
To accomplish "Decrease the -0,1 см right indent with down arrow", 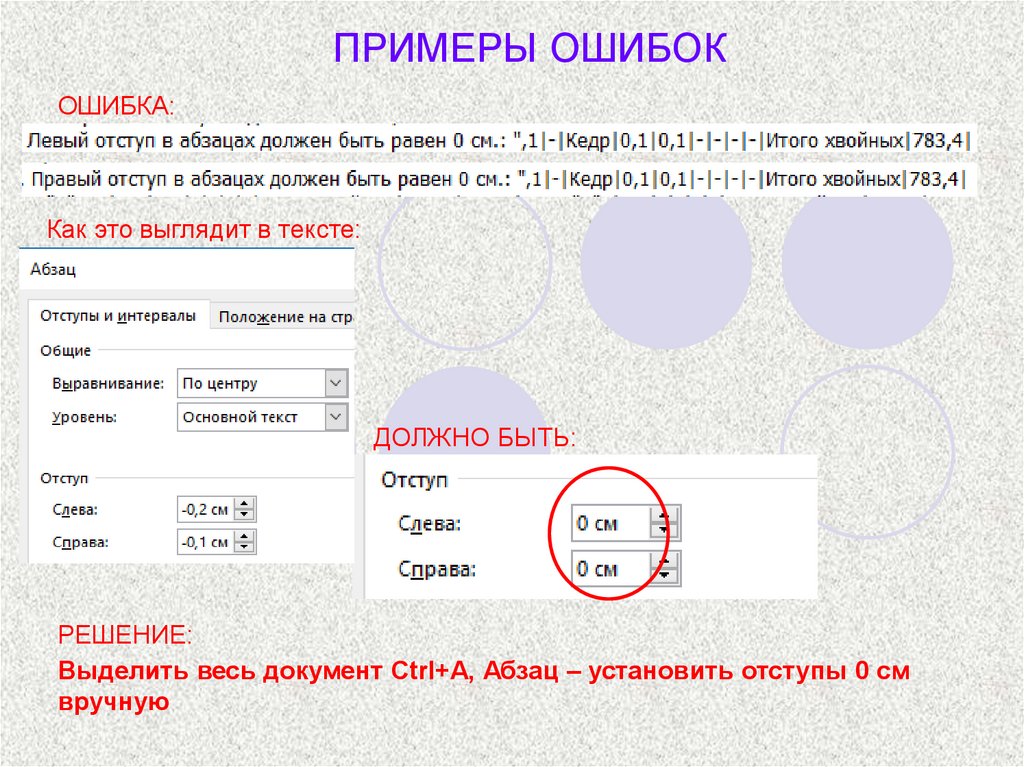I will click(246, 548).
